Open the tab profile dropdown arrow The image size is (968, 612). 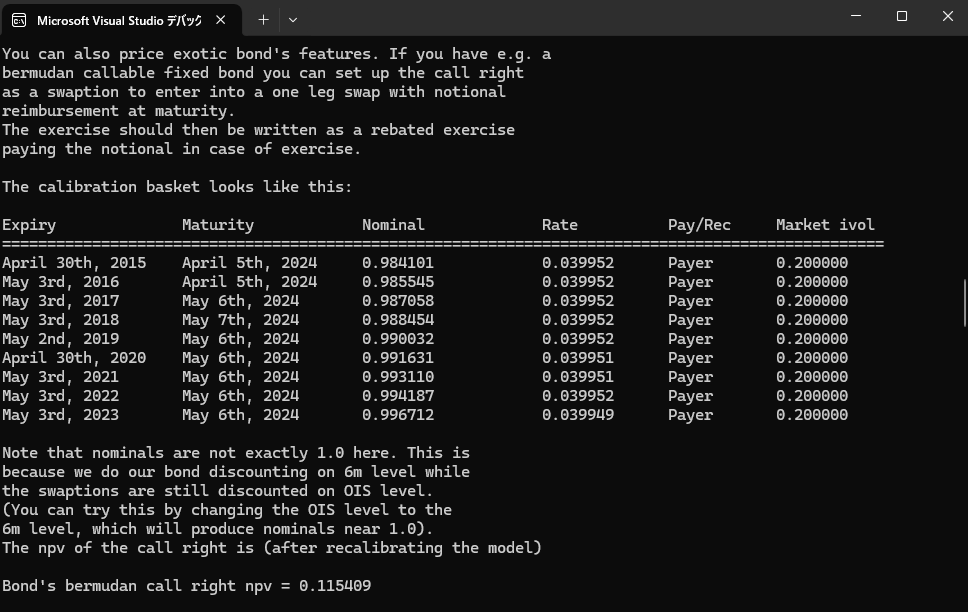pyautogui.click(x=293, y=20)
